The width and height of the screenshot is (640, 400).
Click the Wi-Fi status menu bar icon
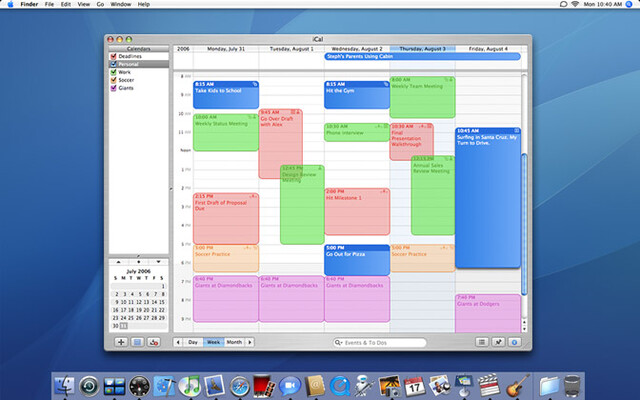tap(575, 4)
